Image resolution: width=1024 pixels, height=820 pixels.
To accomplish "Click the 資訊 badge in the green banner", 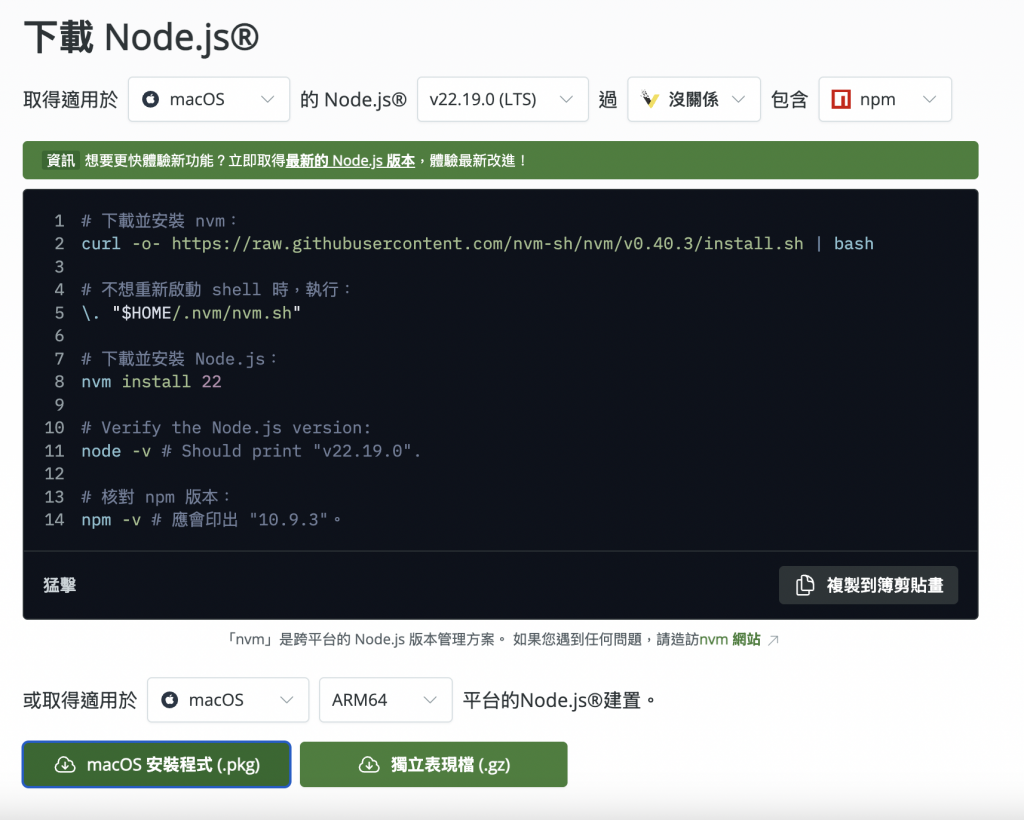I will [61, 161].
